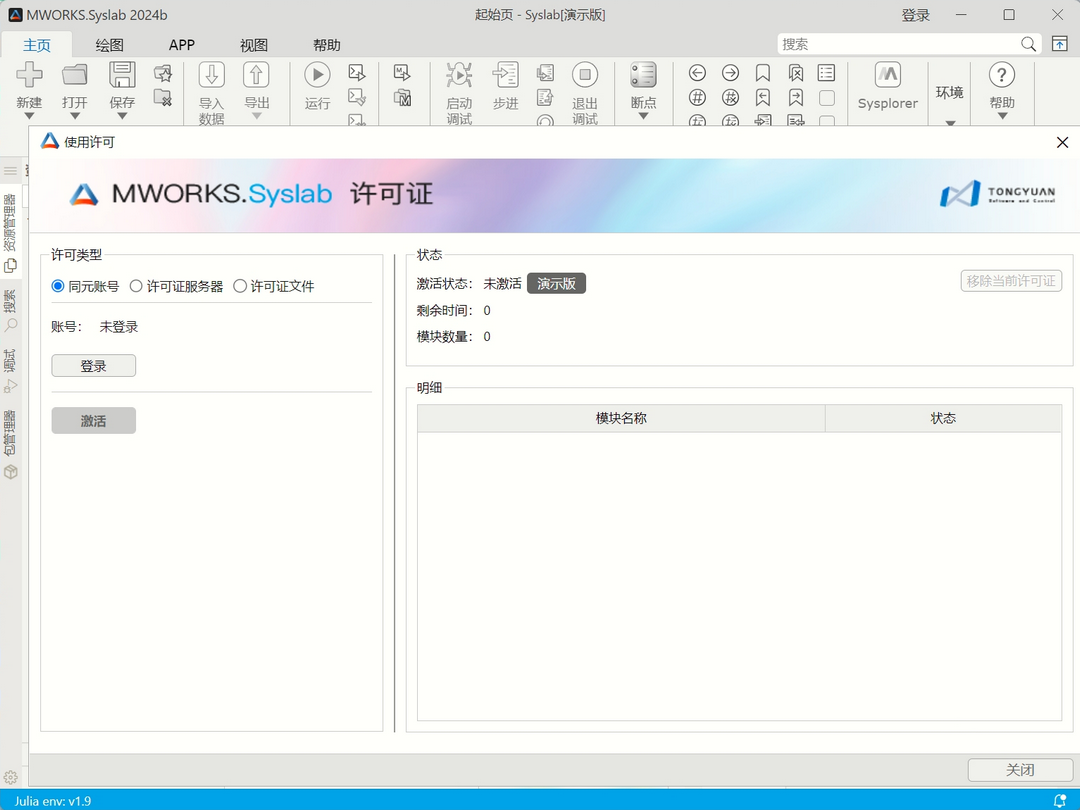Switch to the 视图 ribbon tab
1080x810 pixels.
[253, 45]
